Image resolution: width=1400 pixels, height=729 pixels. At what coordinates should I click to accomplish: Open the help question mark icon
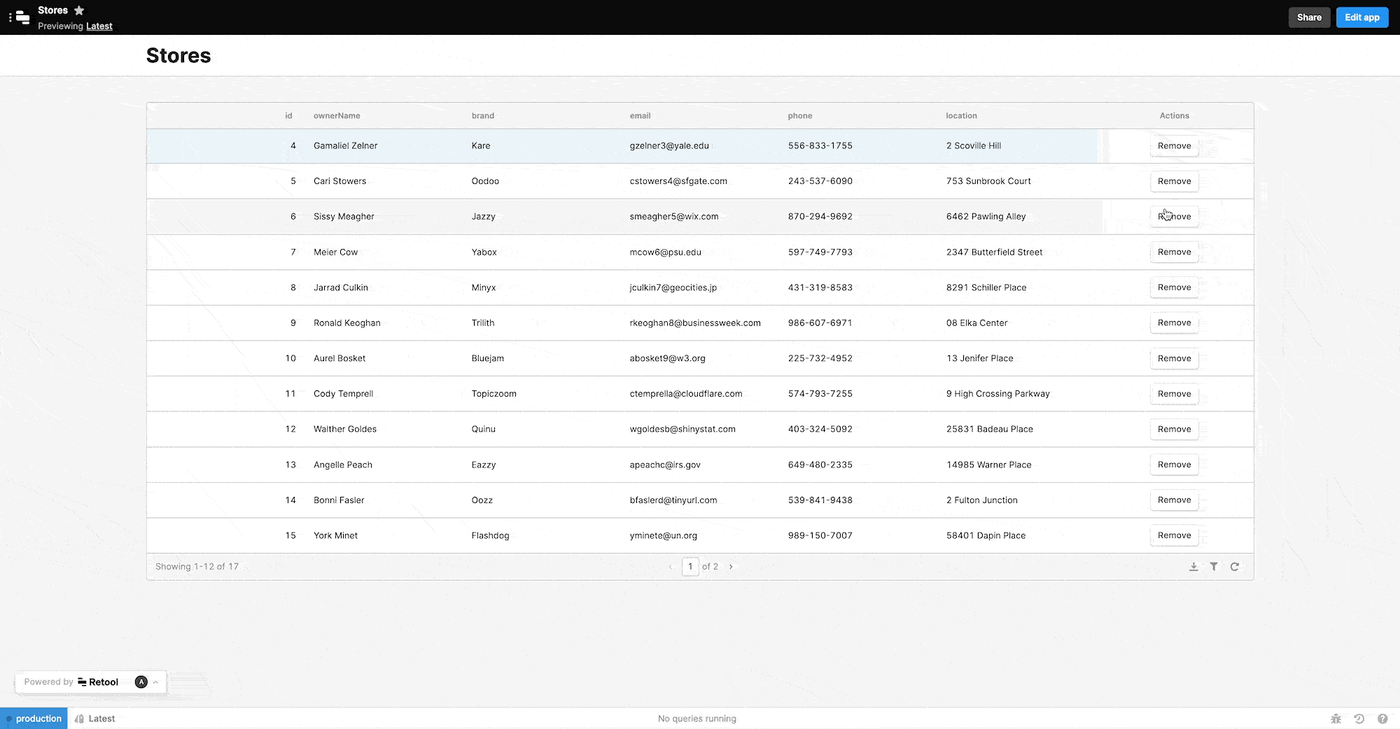(1383, 718)
